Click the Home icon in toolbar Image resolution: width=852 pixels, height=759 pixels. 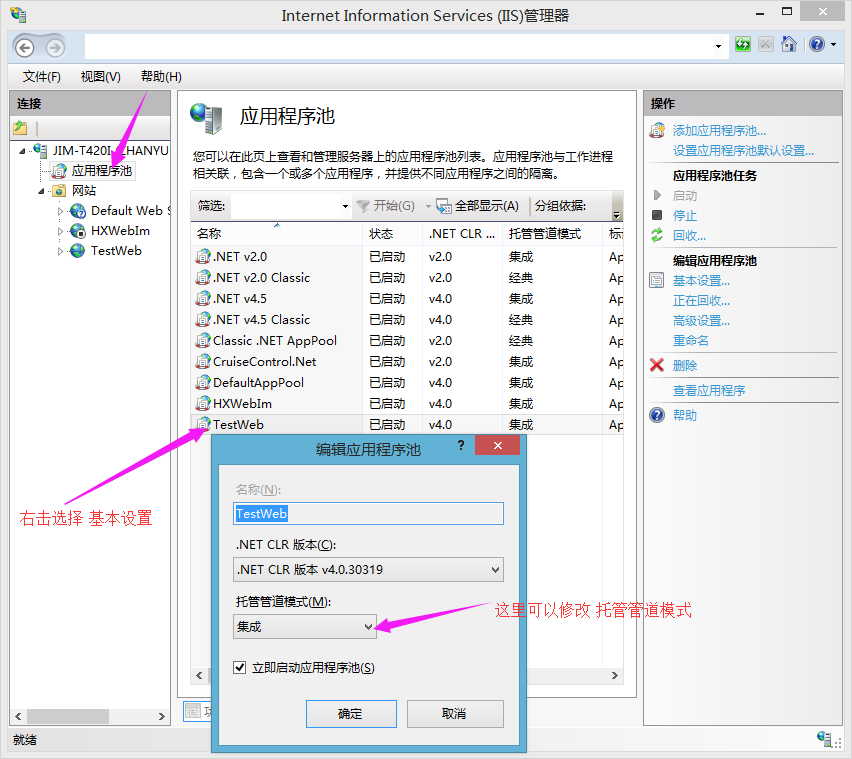pyautogui.click(x=788, y=44)
